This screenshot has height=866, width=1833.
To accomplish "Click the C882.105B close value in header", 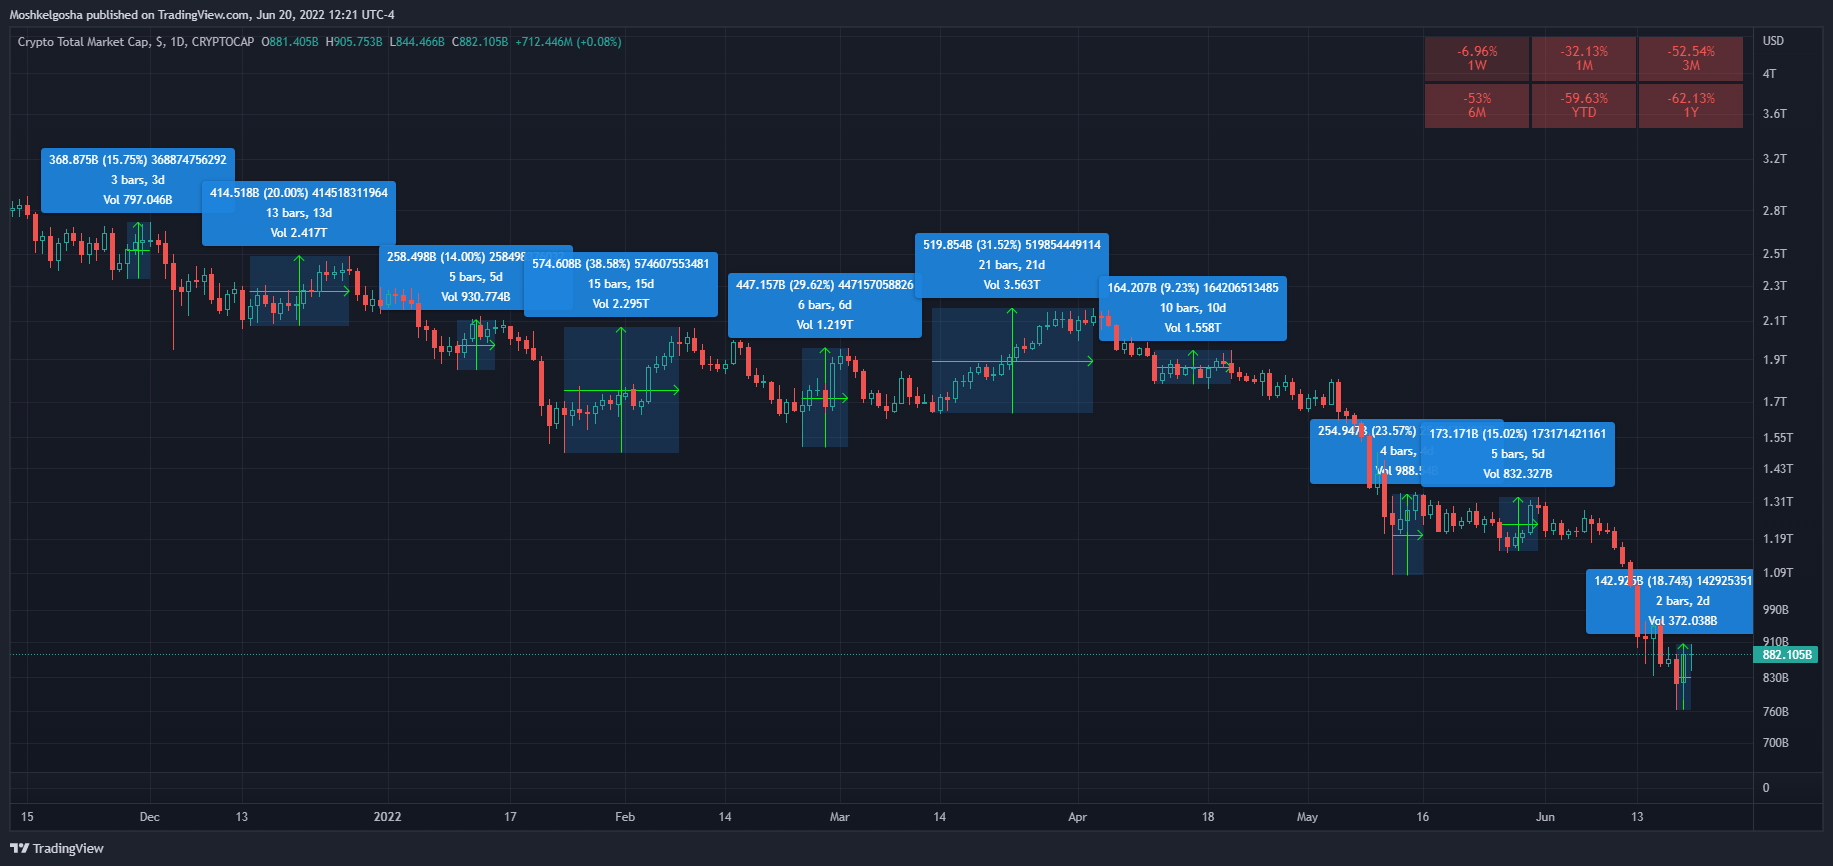I will (480, 42).
